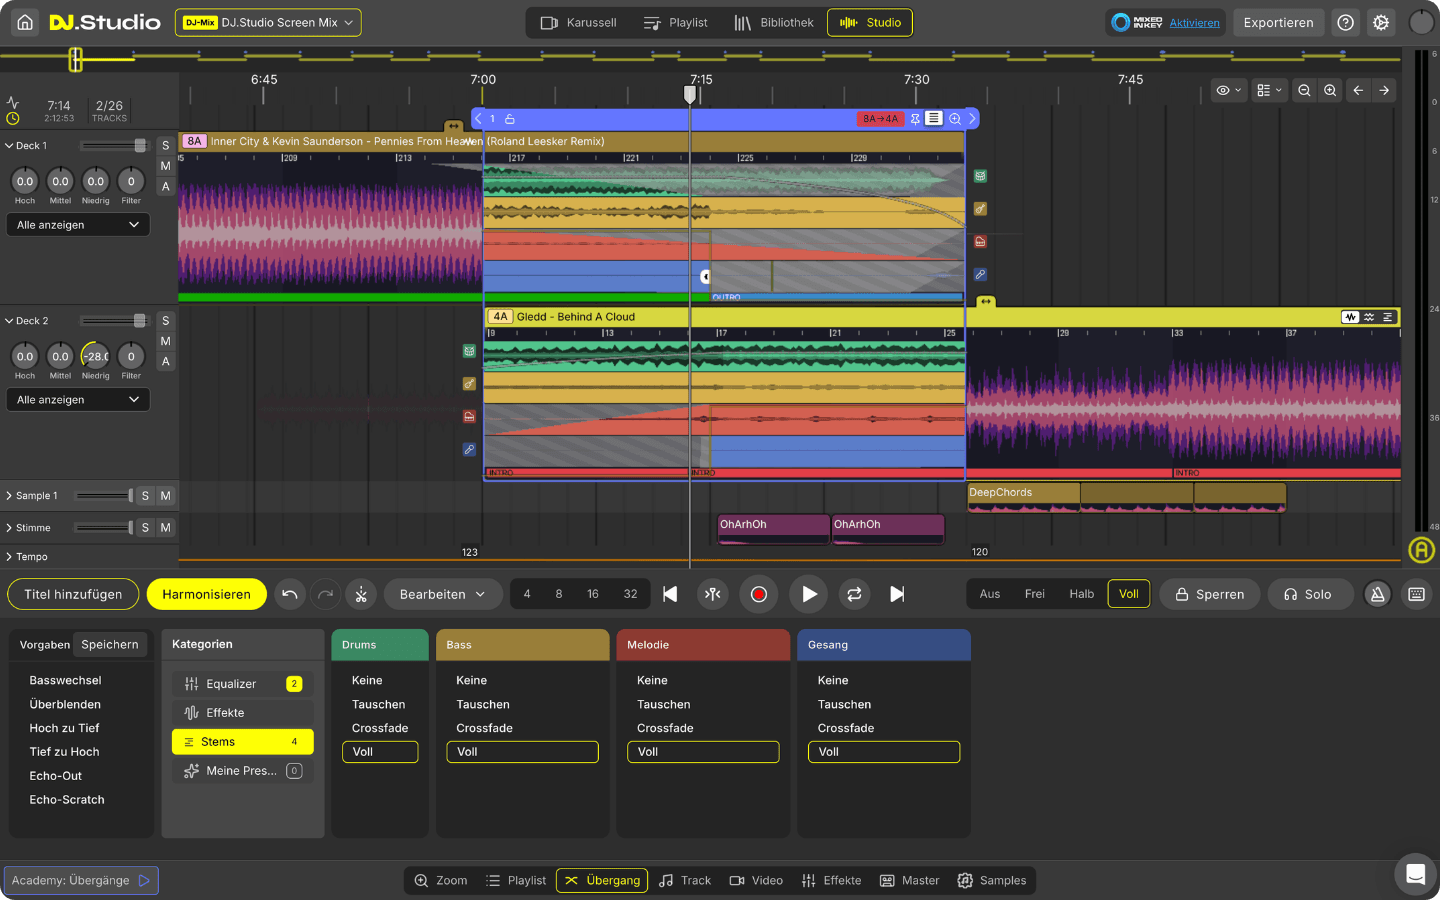The height and width of the screenshot is (900, 1440).
Task: Click the center playhead icon
Action: (x=713, y=594)
